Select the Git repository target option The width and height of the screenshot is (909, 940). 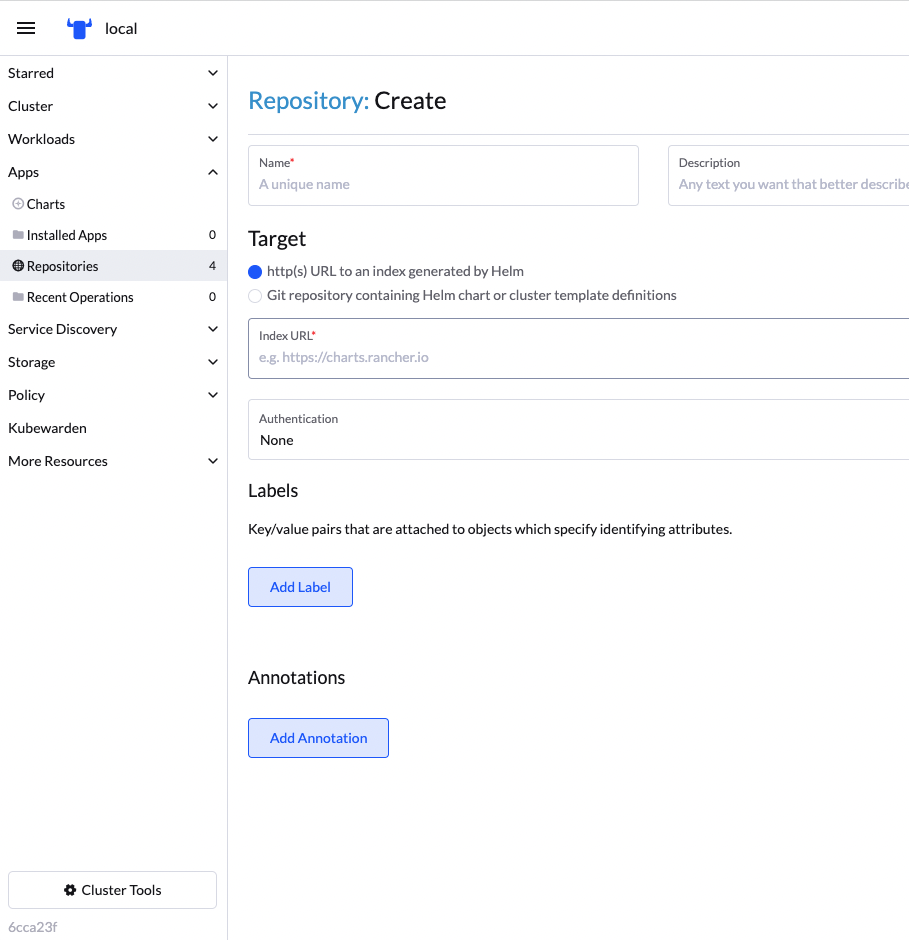click(x=255, y=295)
